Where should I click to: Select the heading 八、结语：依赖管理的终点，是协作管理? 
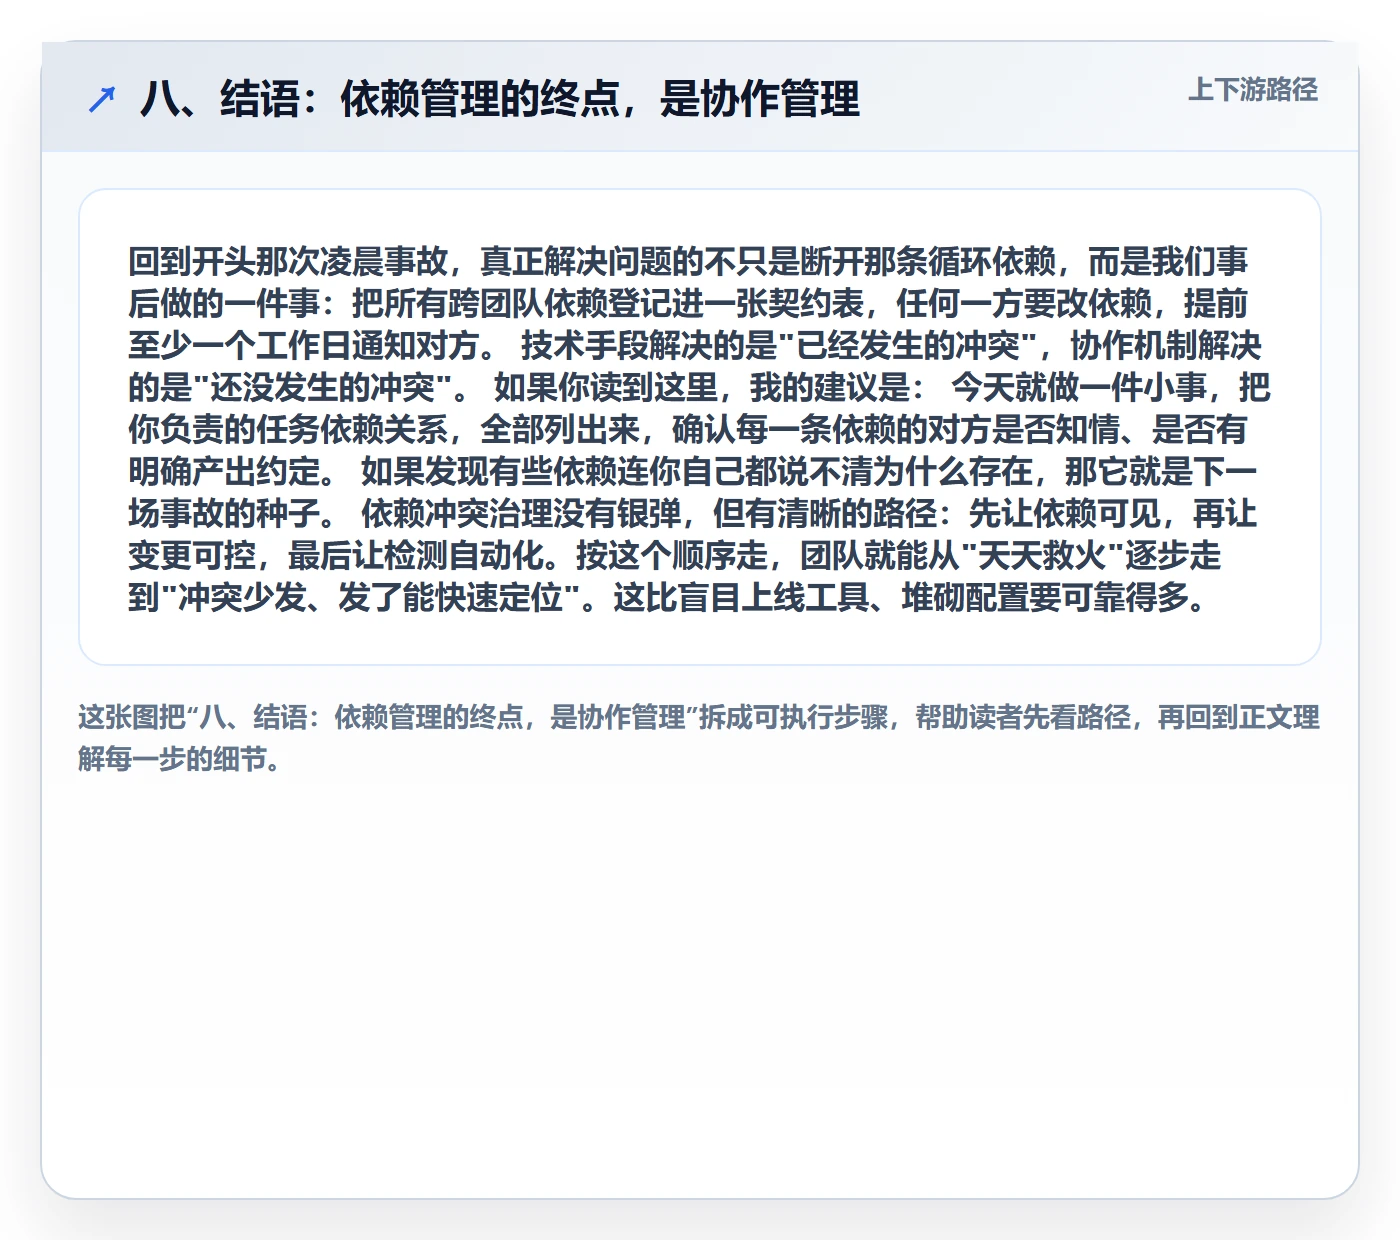point(500,99)
